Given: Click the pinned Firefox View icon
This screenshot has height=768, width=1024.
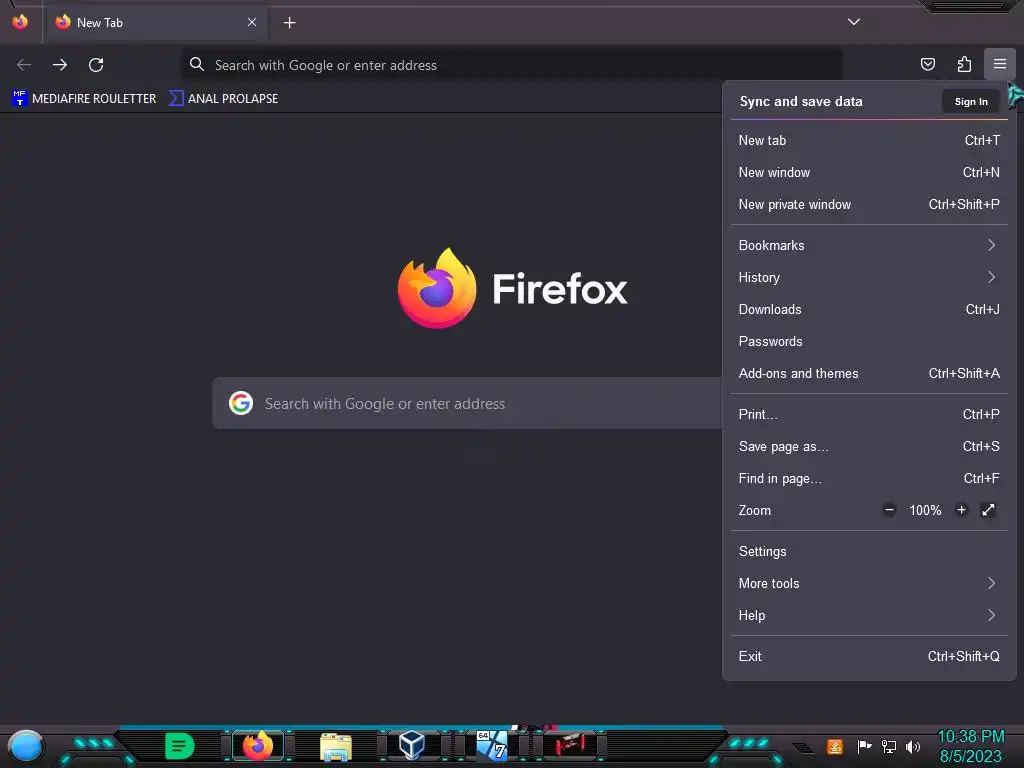Looking at the screenshot, I should [20, 22].
